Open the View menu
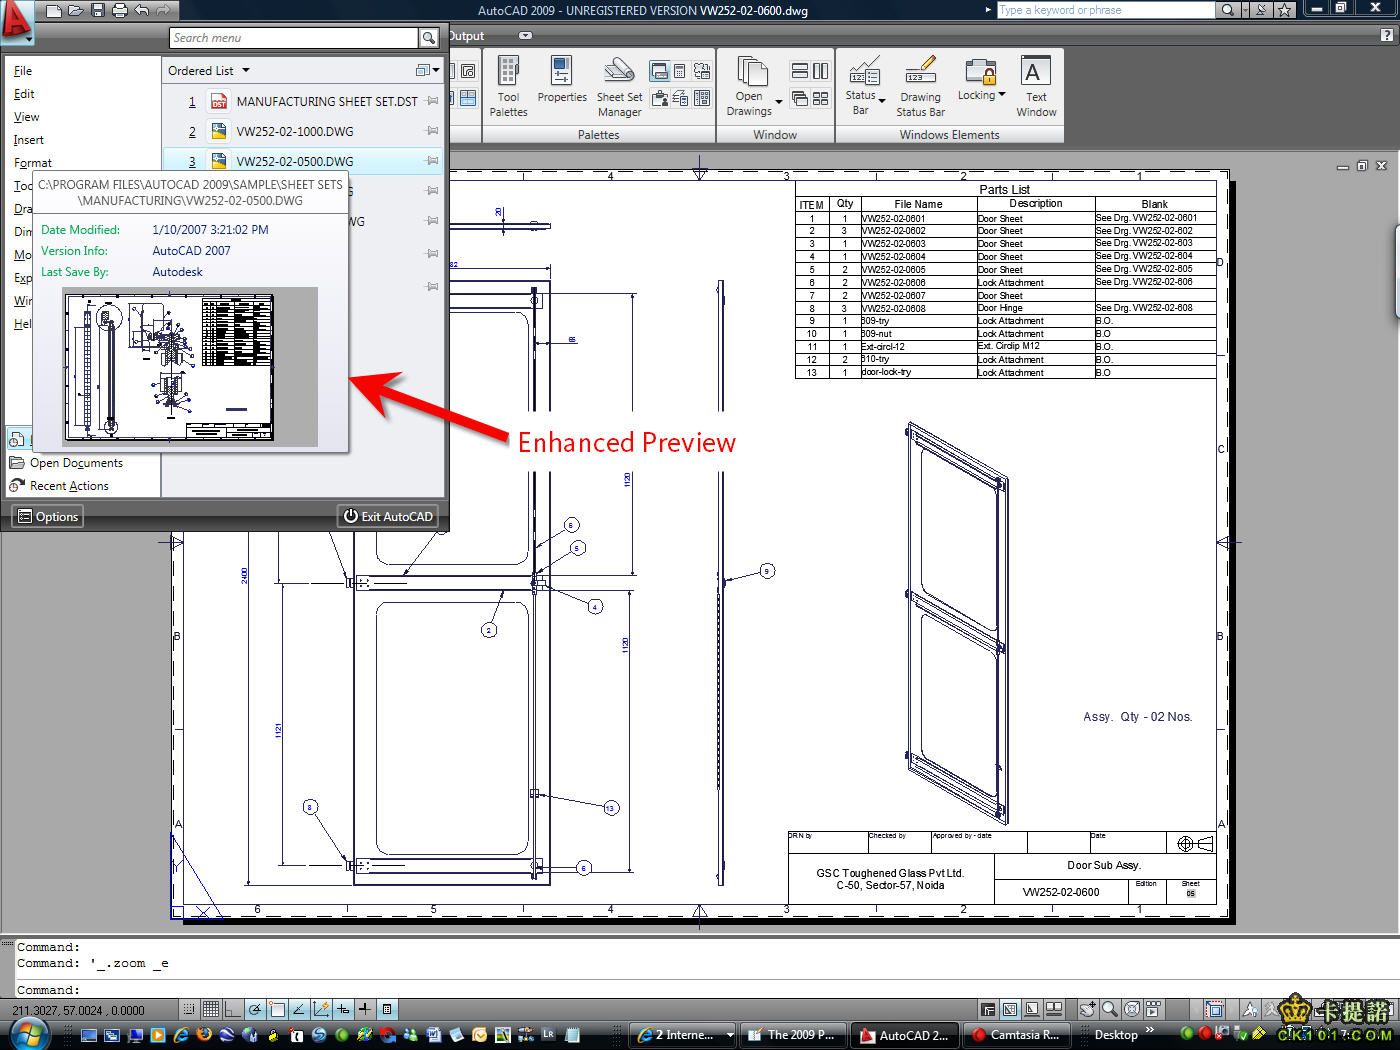The height and width of the screenshot is (1050, 1400). pos(26,117)
